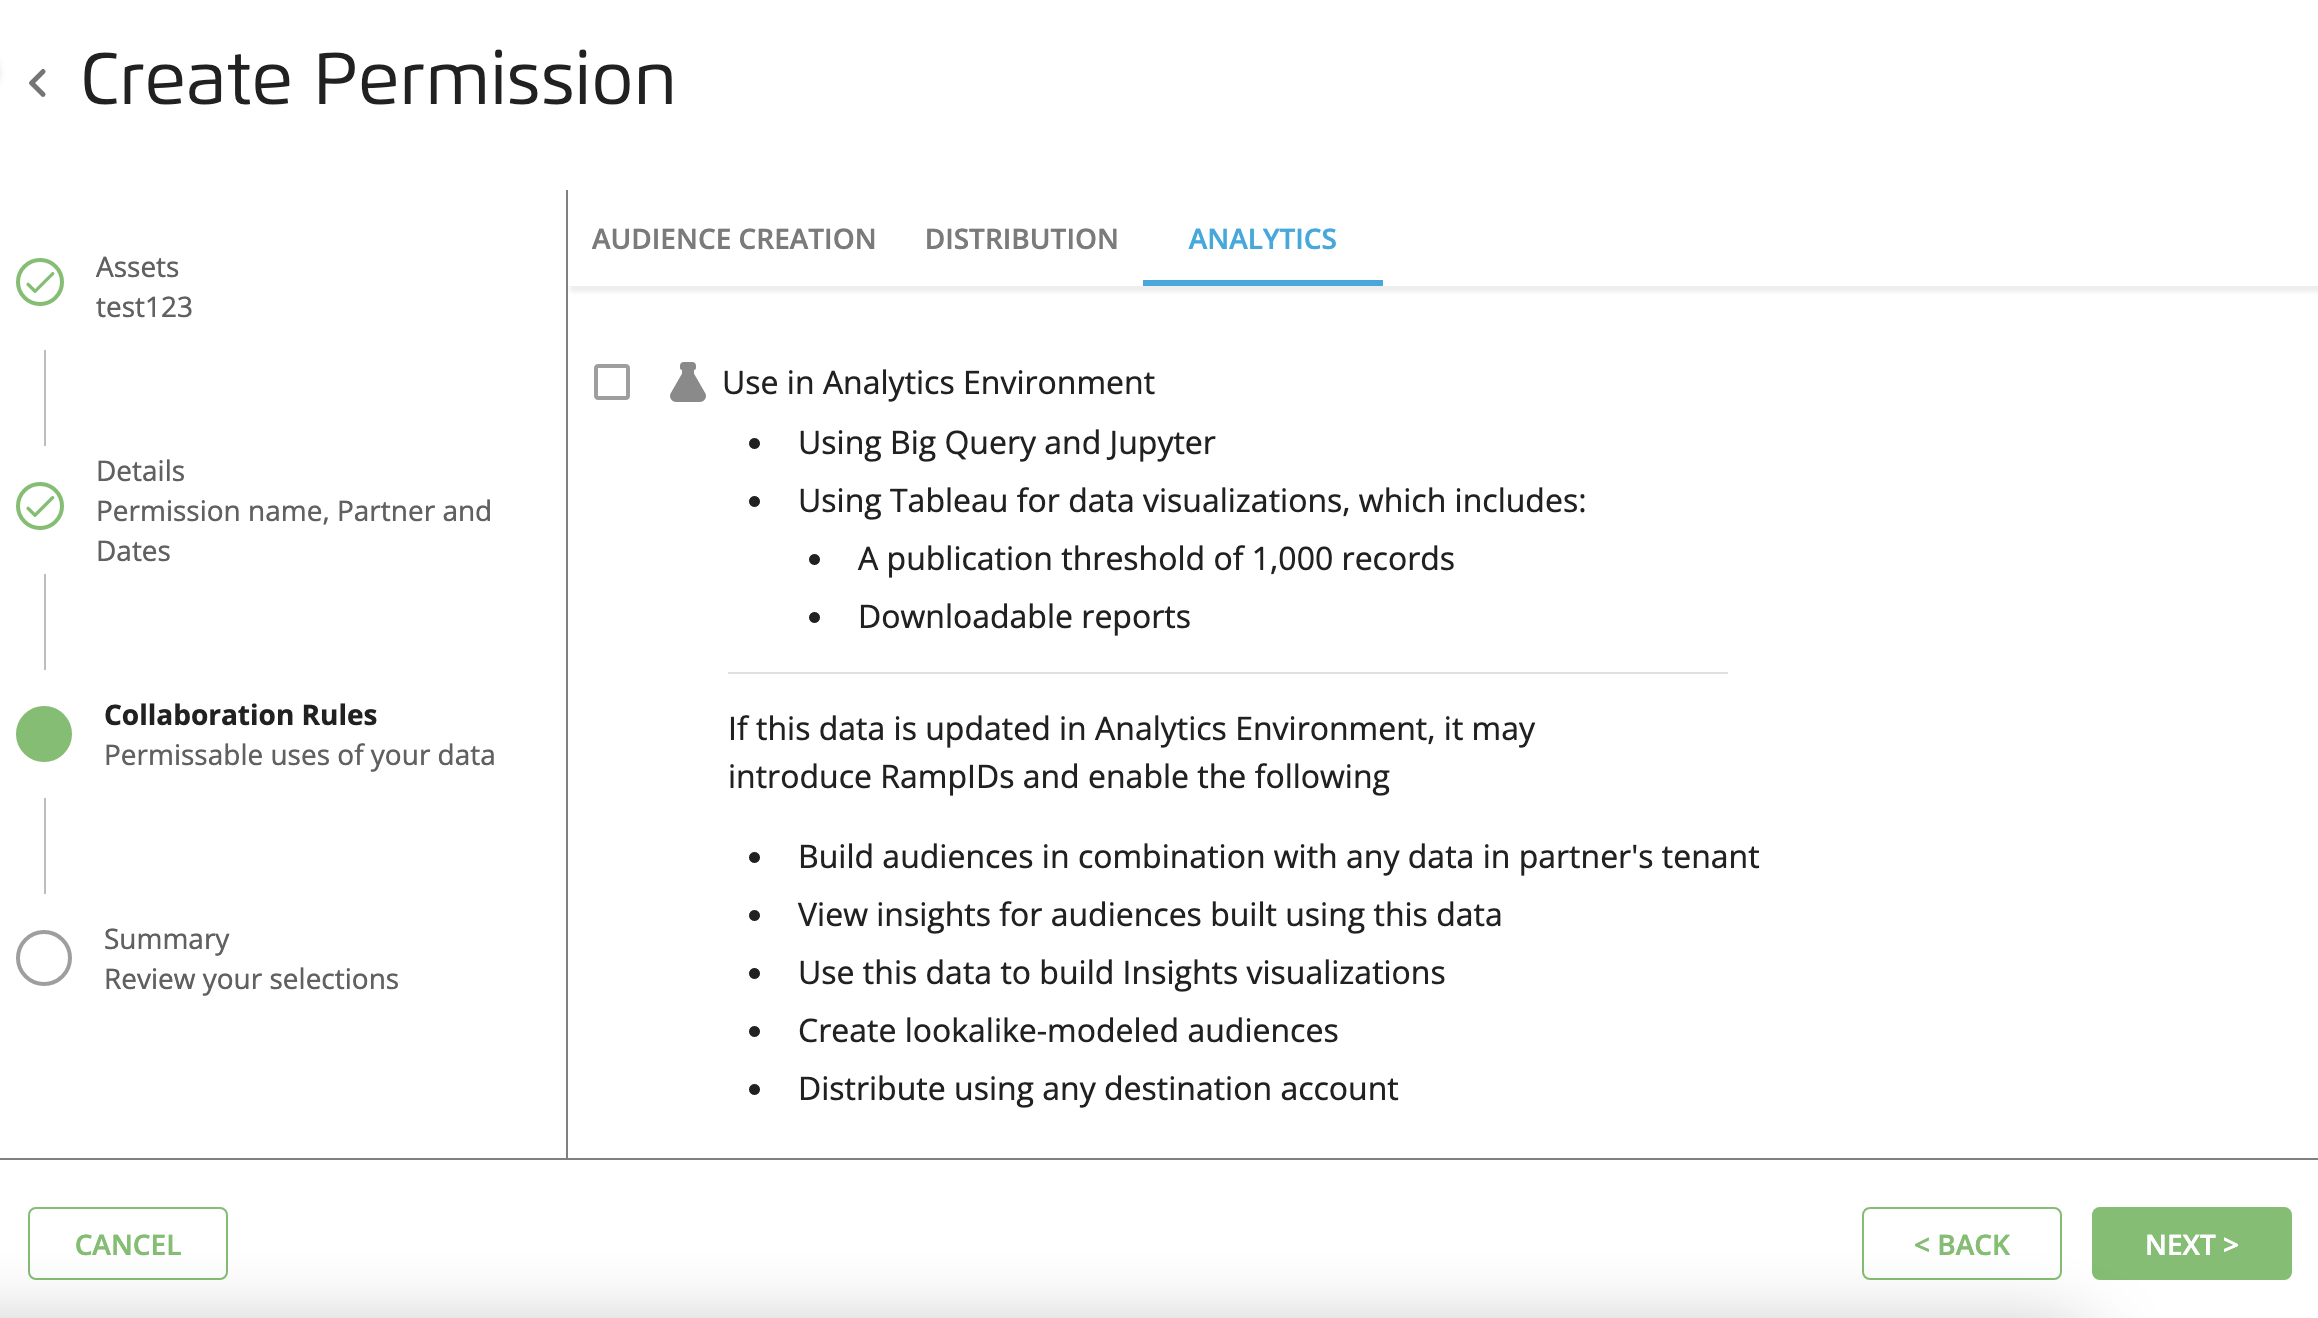
Task: Click the empty Summary step circle
Action: coord(44,958)
